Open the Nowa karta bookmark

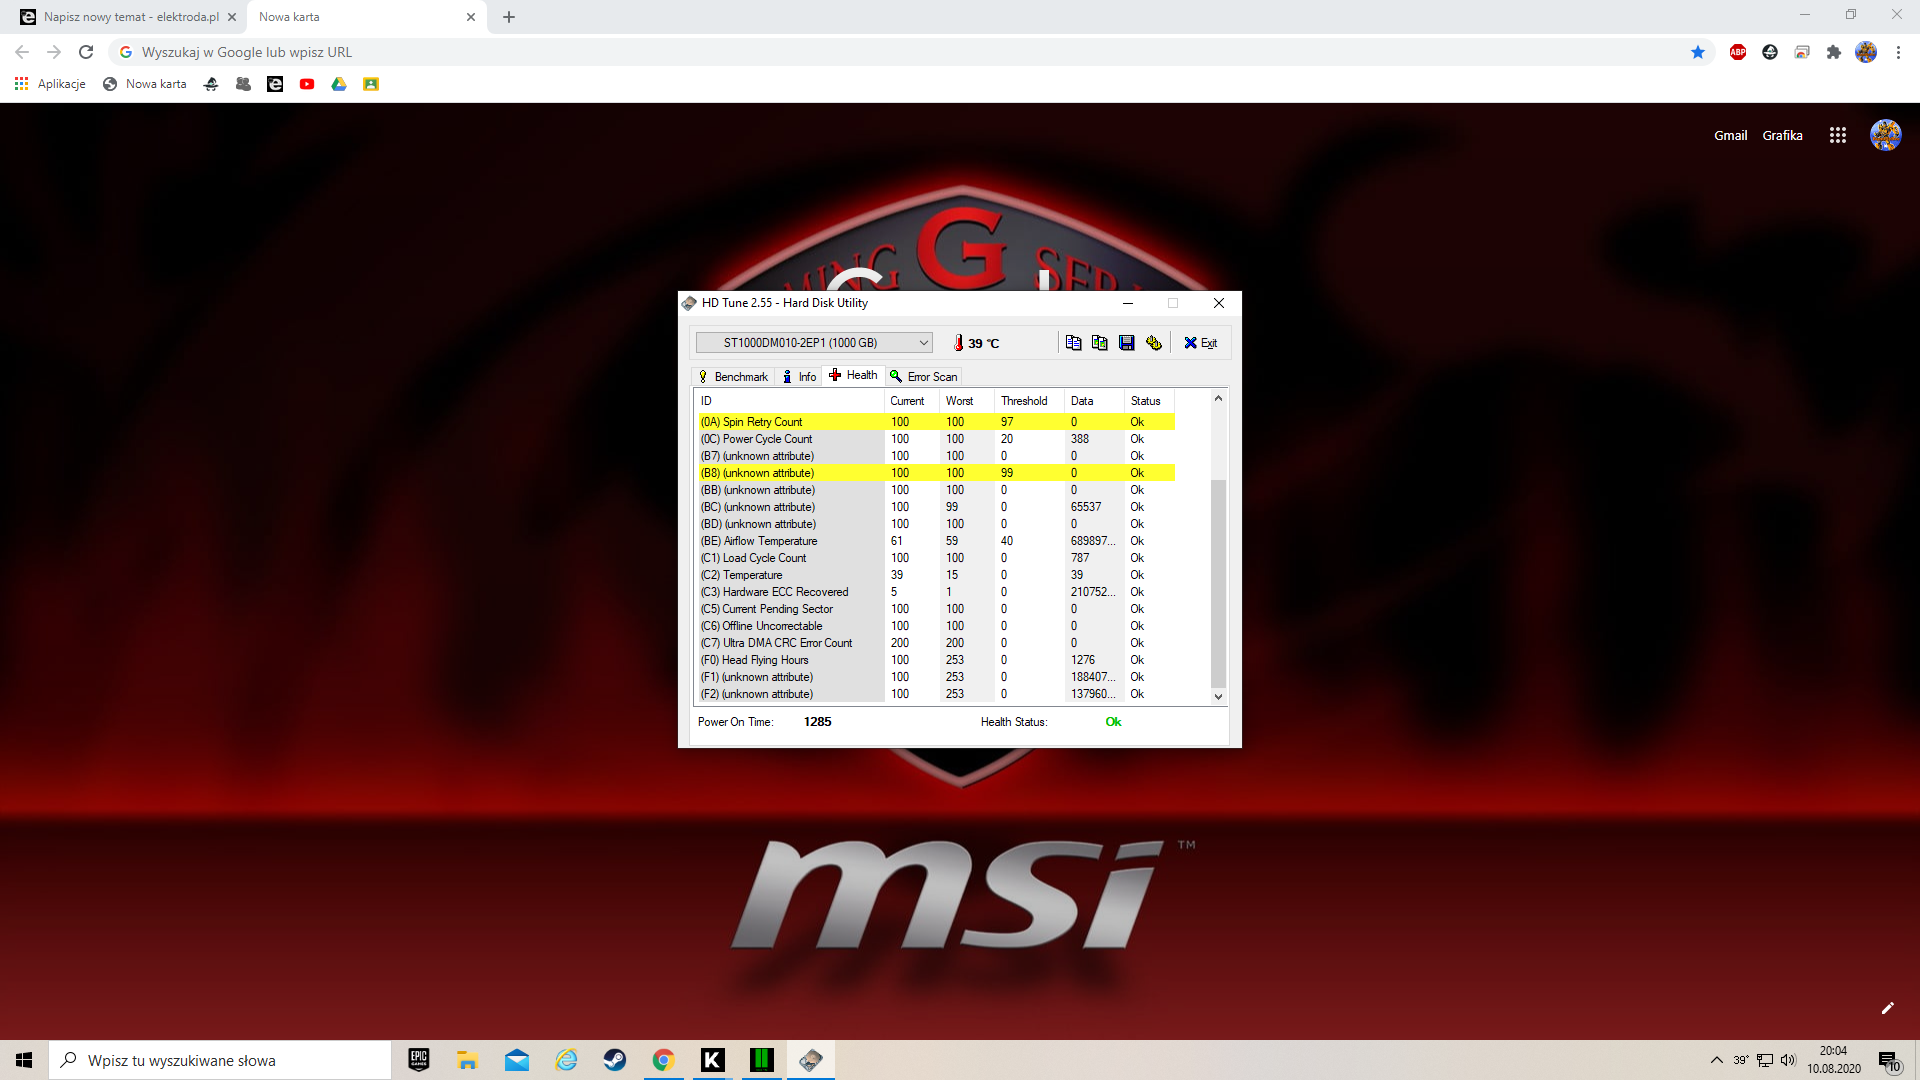pyautogui.click(x=145, y=84)
